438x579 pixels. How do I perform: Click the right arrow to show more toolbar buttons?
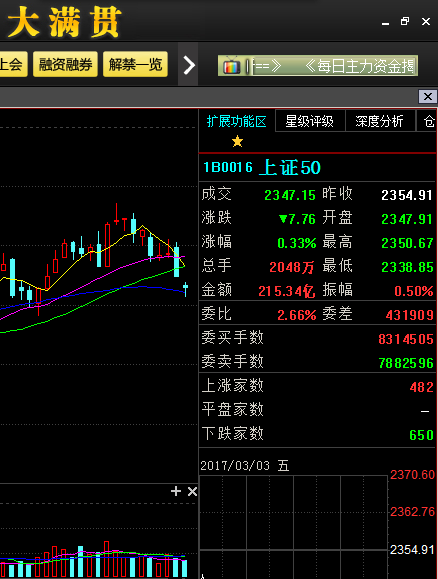point(189,65)
